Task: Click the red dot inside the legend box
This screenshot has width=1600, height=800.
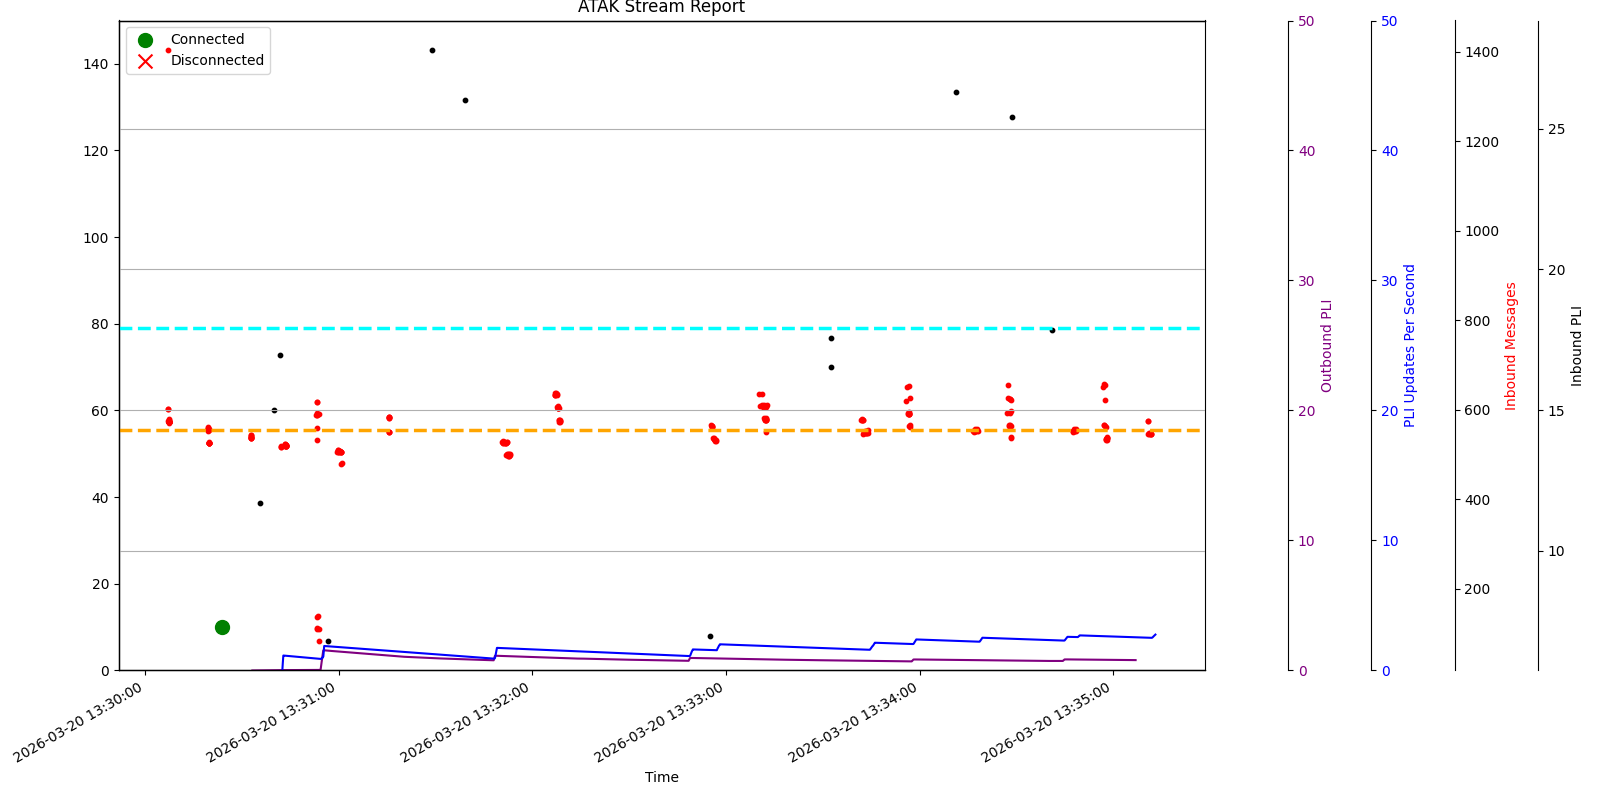Action: click(168, 50)
